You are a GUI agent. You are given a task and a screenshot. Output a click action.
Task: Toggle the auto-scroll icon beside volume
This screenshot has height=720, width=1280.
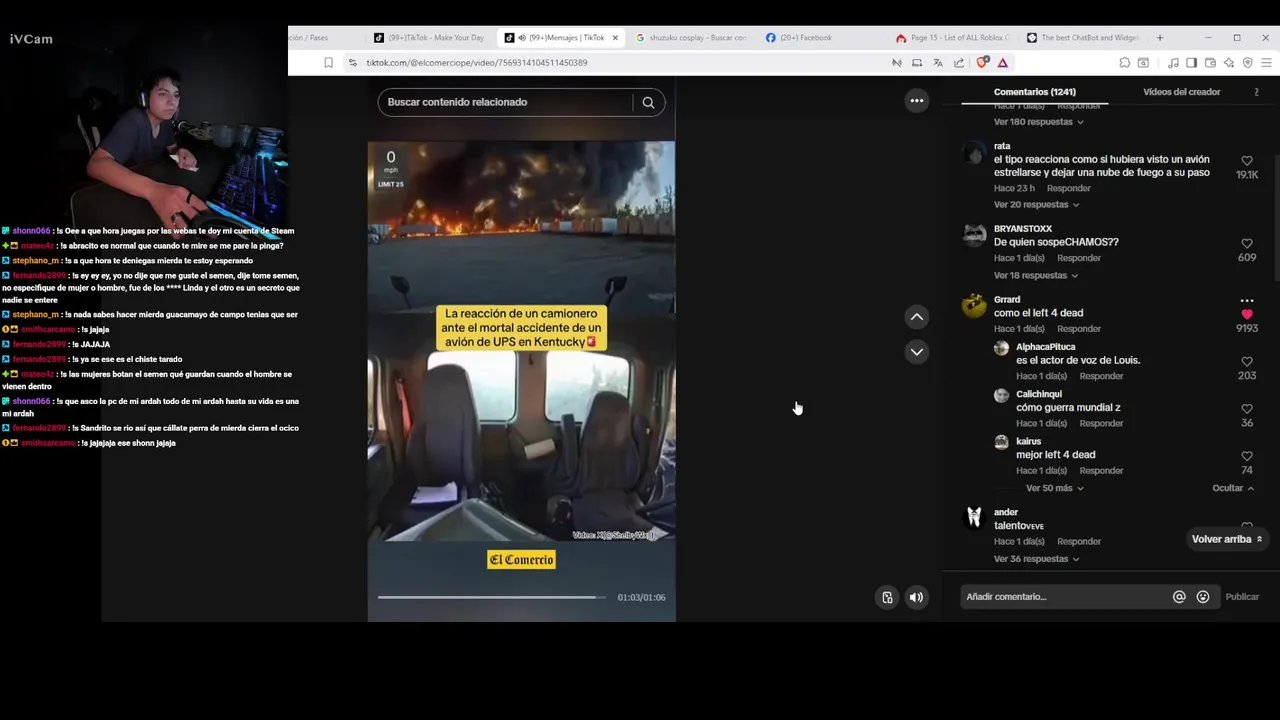click(x=887, y=597)
